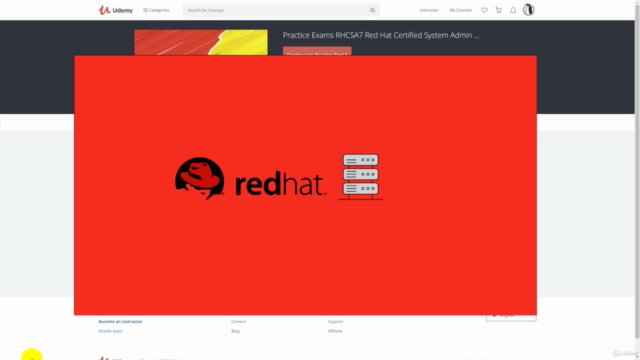This screenshot has width=640, height=360.
Task: Click the server stack graphic
Action: (360, 177)
